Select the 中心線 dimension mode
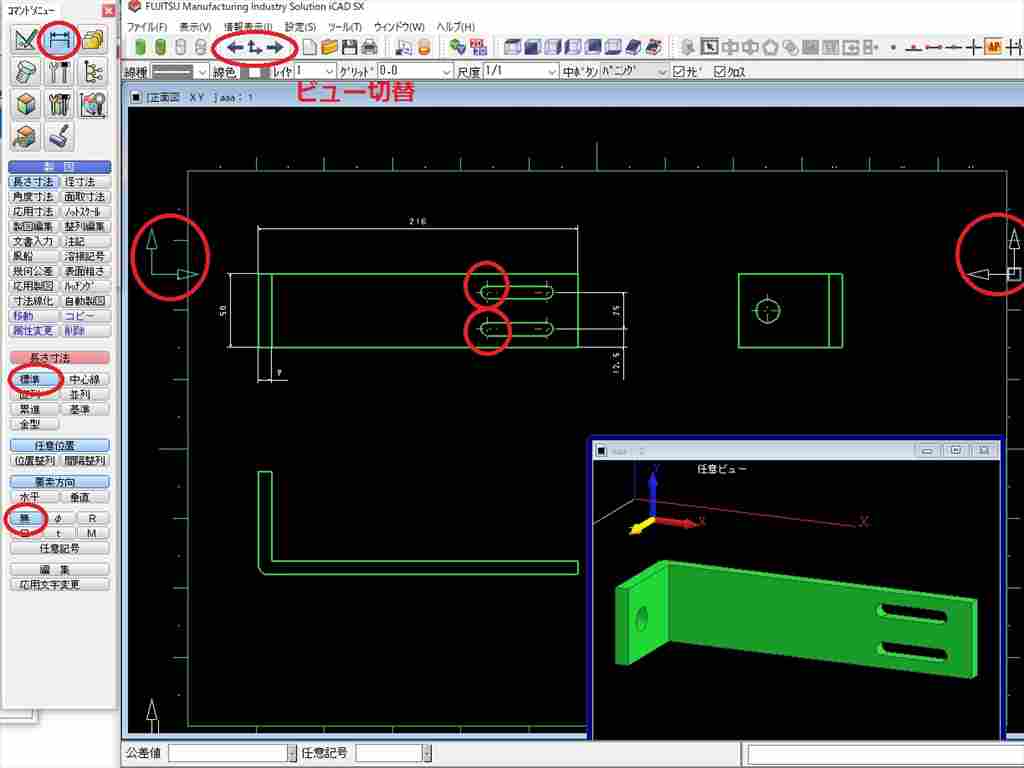1024x768 pixels. click(x=85, y=379)
